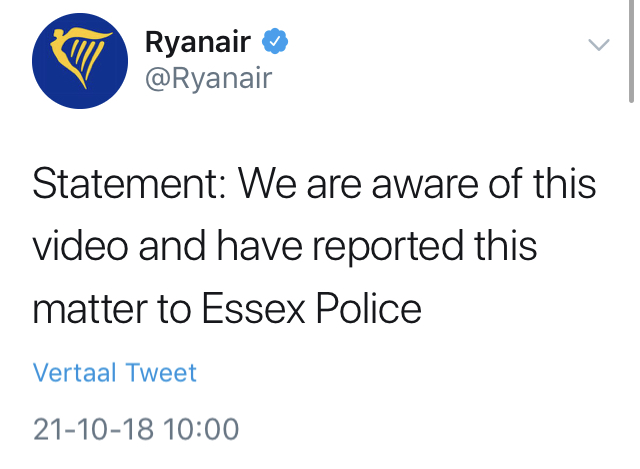This screenshot has height=469, width=640.
Task: Open the Ryanair harp logo avatar
Action: click(80, 61)
